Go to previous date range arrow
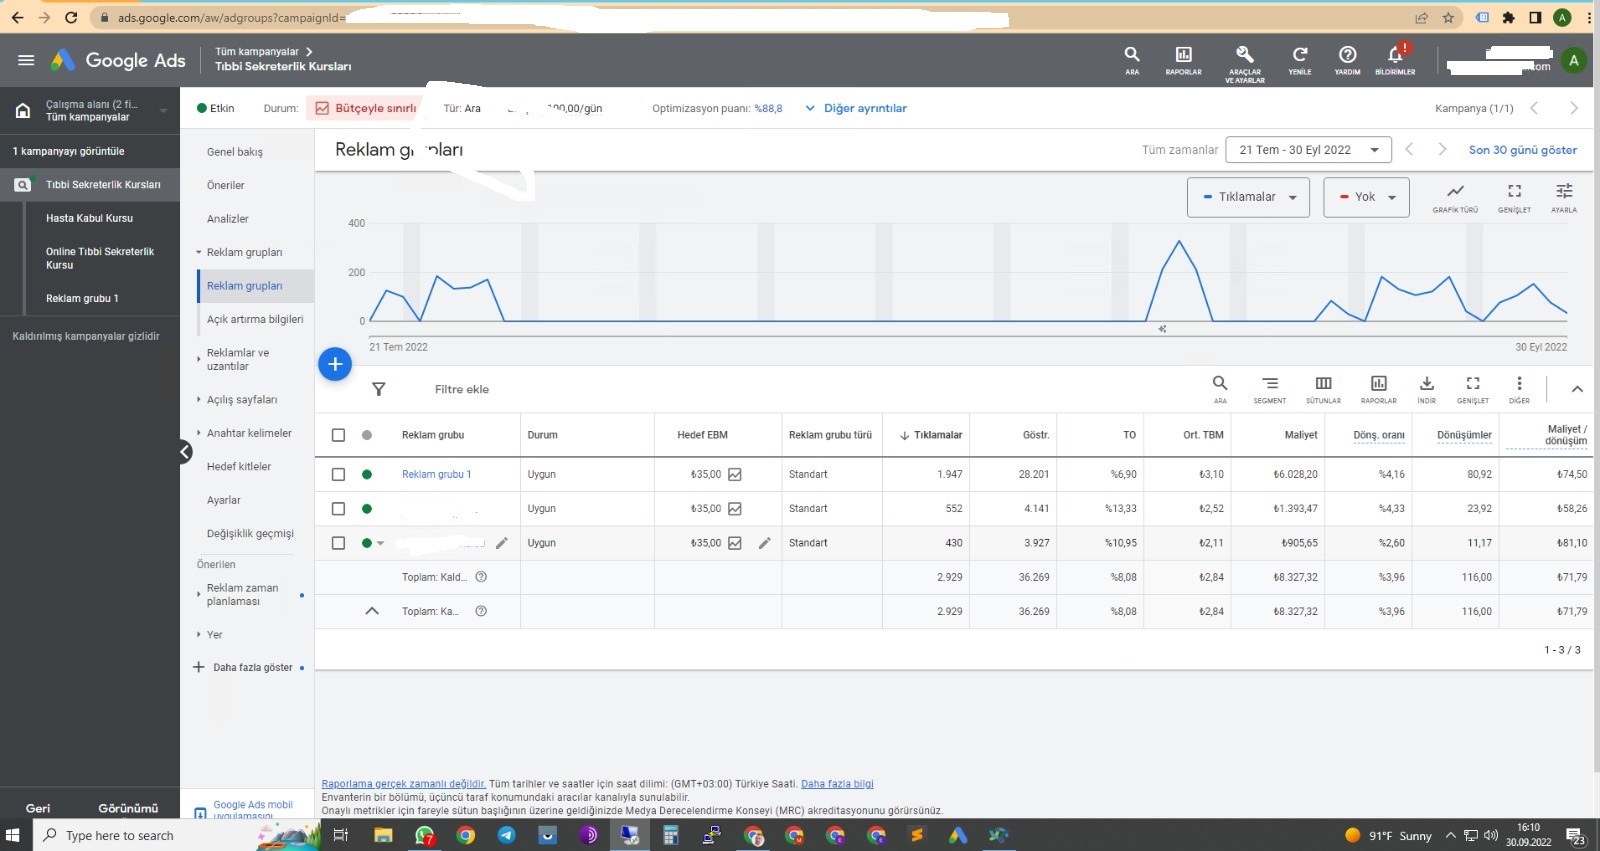Viewport: 1600px width, 851px height. (1409, 150)
